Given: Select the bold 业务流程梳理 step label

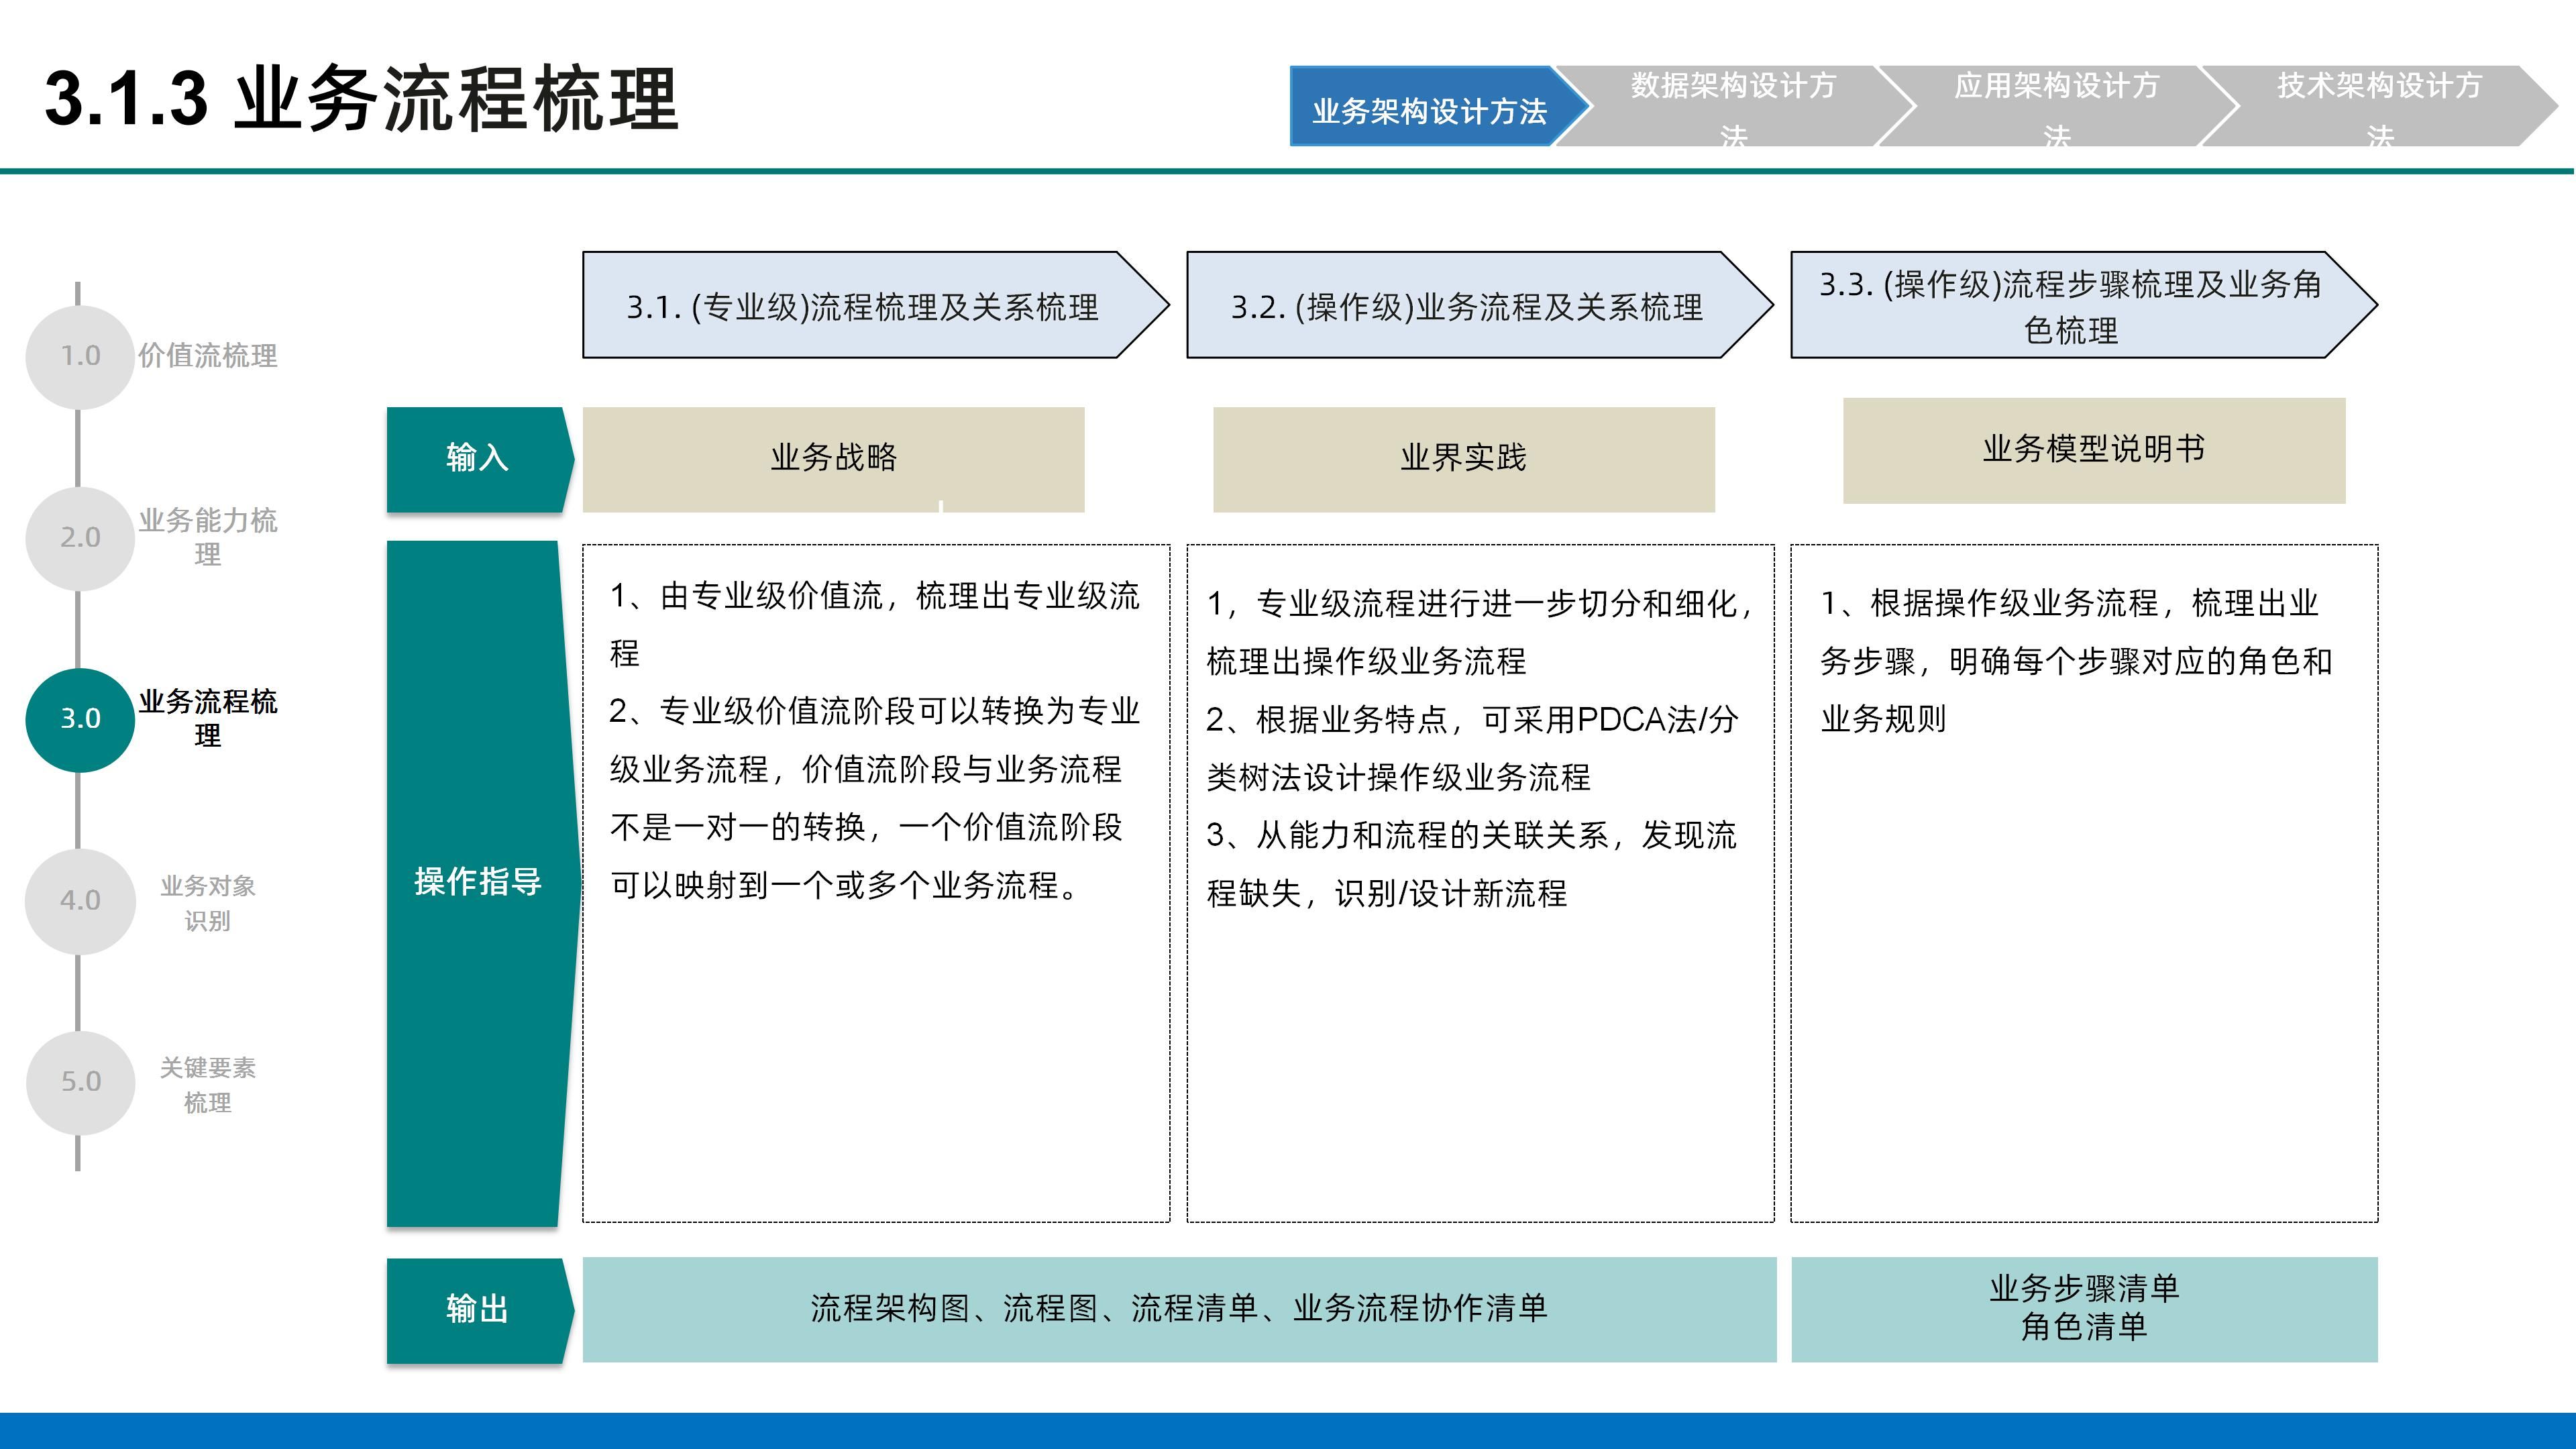Looking at the screenshot, I should click(x=208, y=719).
